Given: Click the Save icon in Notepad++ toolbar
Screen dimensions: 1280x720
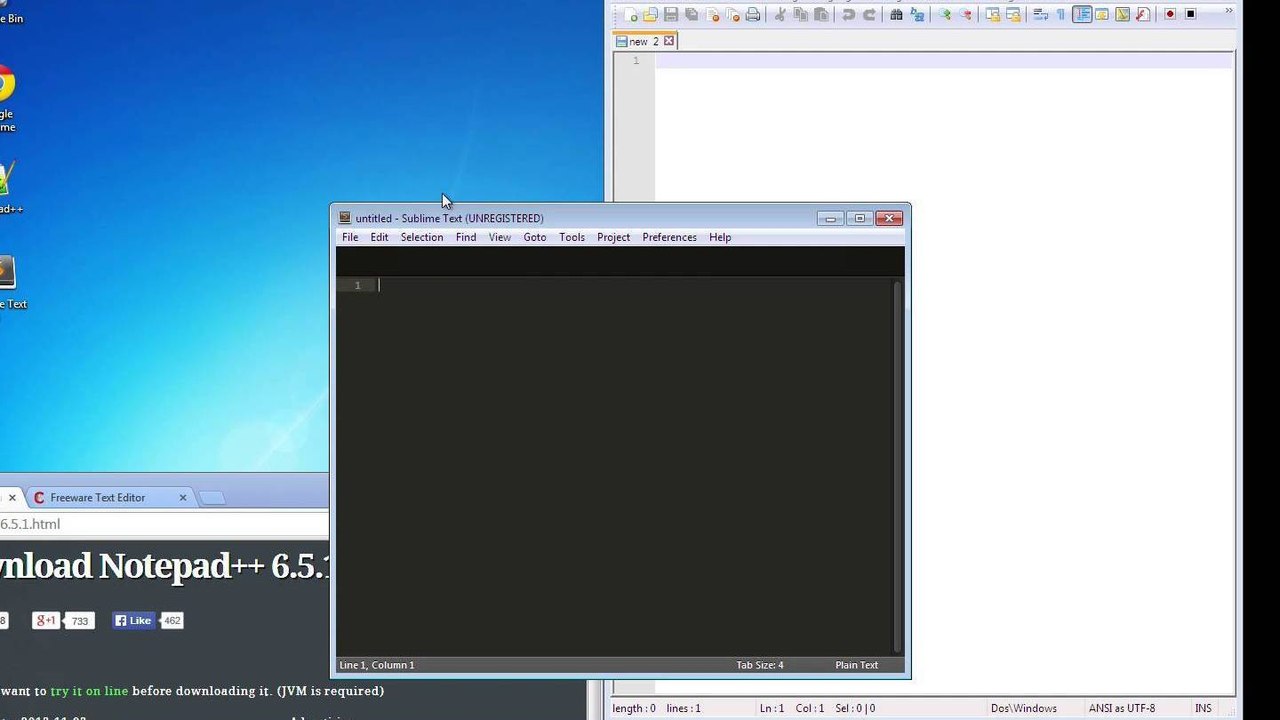Looking at the screenshot, I should tap(671, 14).
